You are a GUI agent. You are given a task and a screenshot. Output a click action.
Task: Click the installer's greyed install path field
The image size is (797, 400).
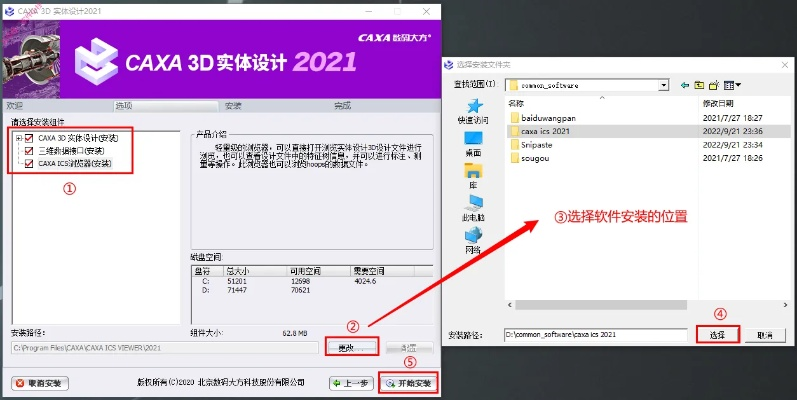pos(165,348)
